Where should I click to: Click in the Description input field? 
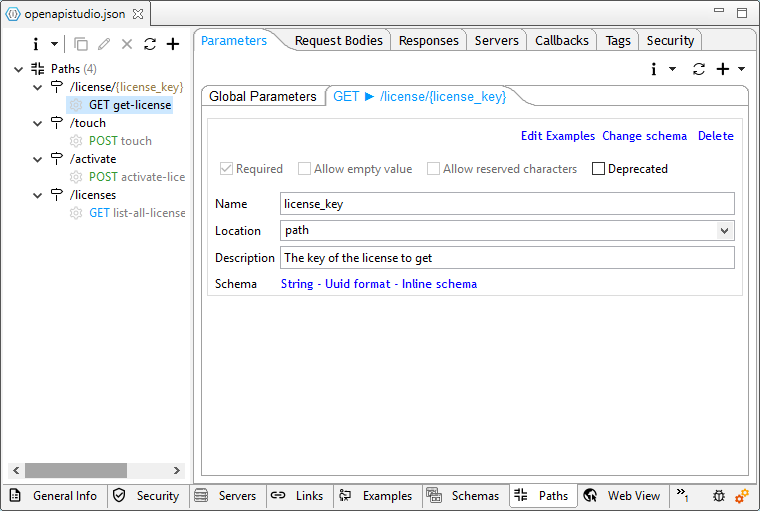[x=507, y=258]
